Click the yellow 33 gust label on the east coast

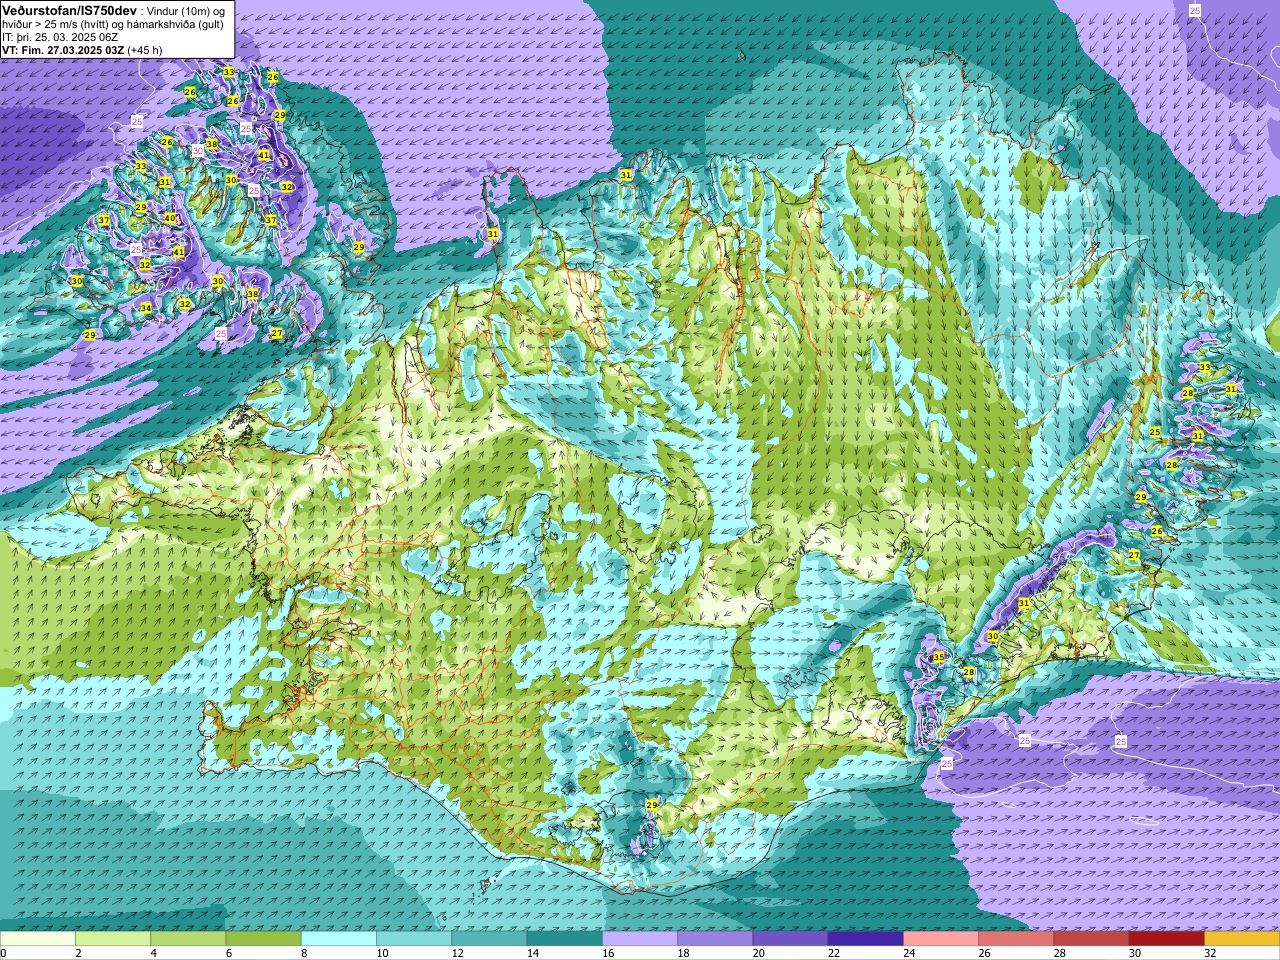1205,368
